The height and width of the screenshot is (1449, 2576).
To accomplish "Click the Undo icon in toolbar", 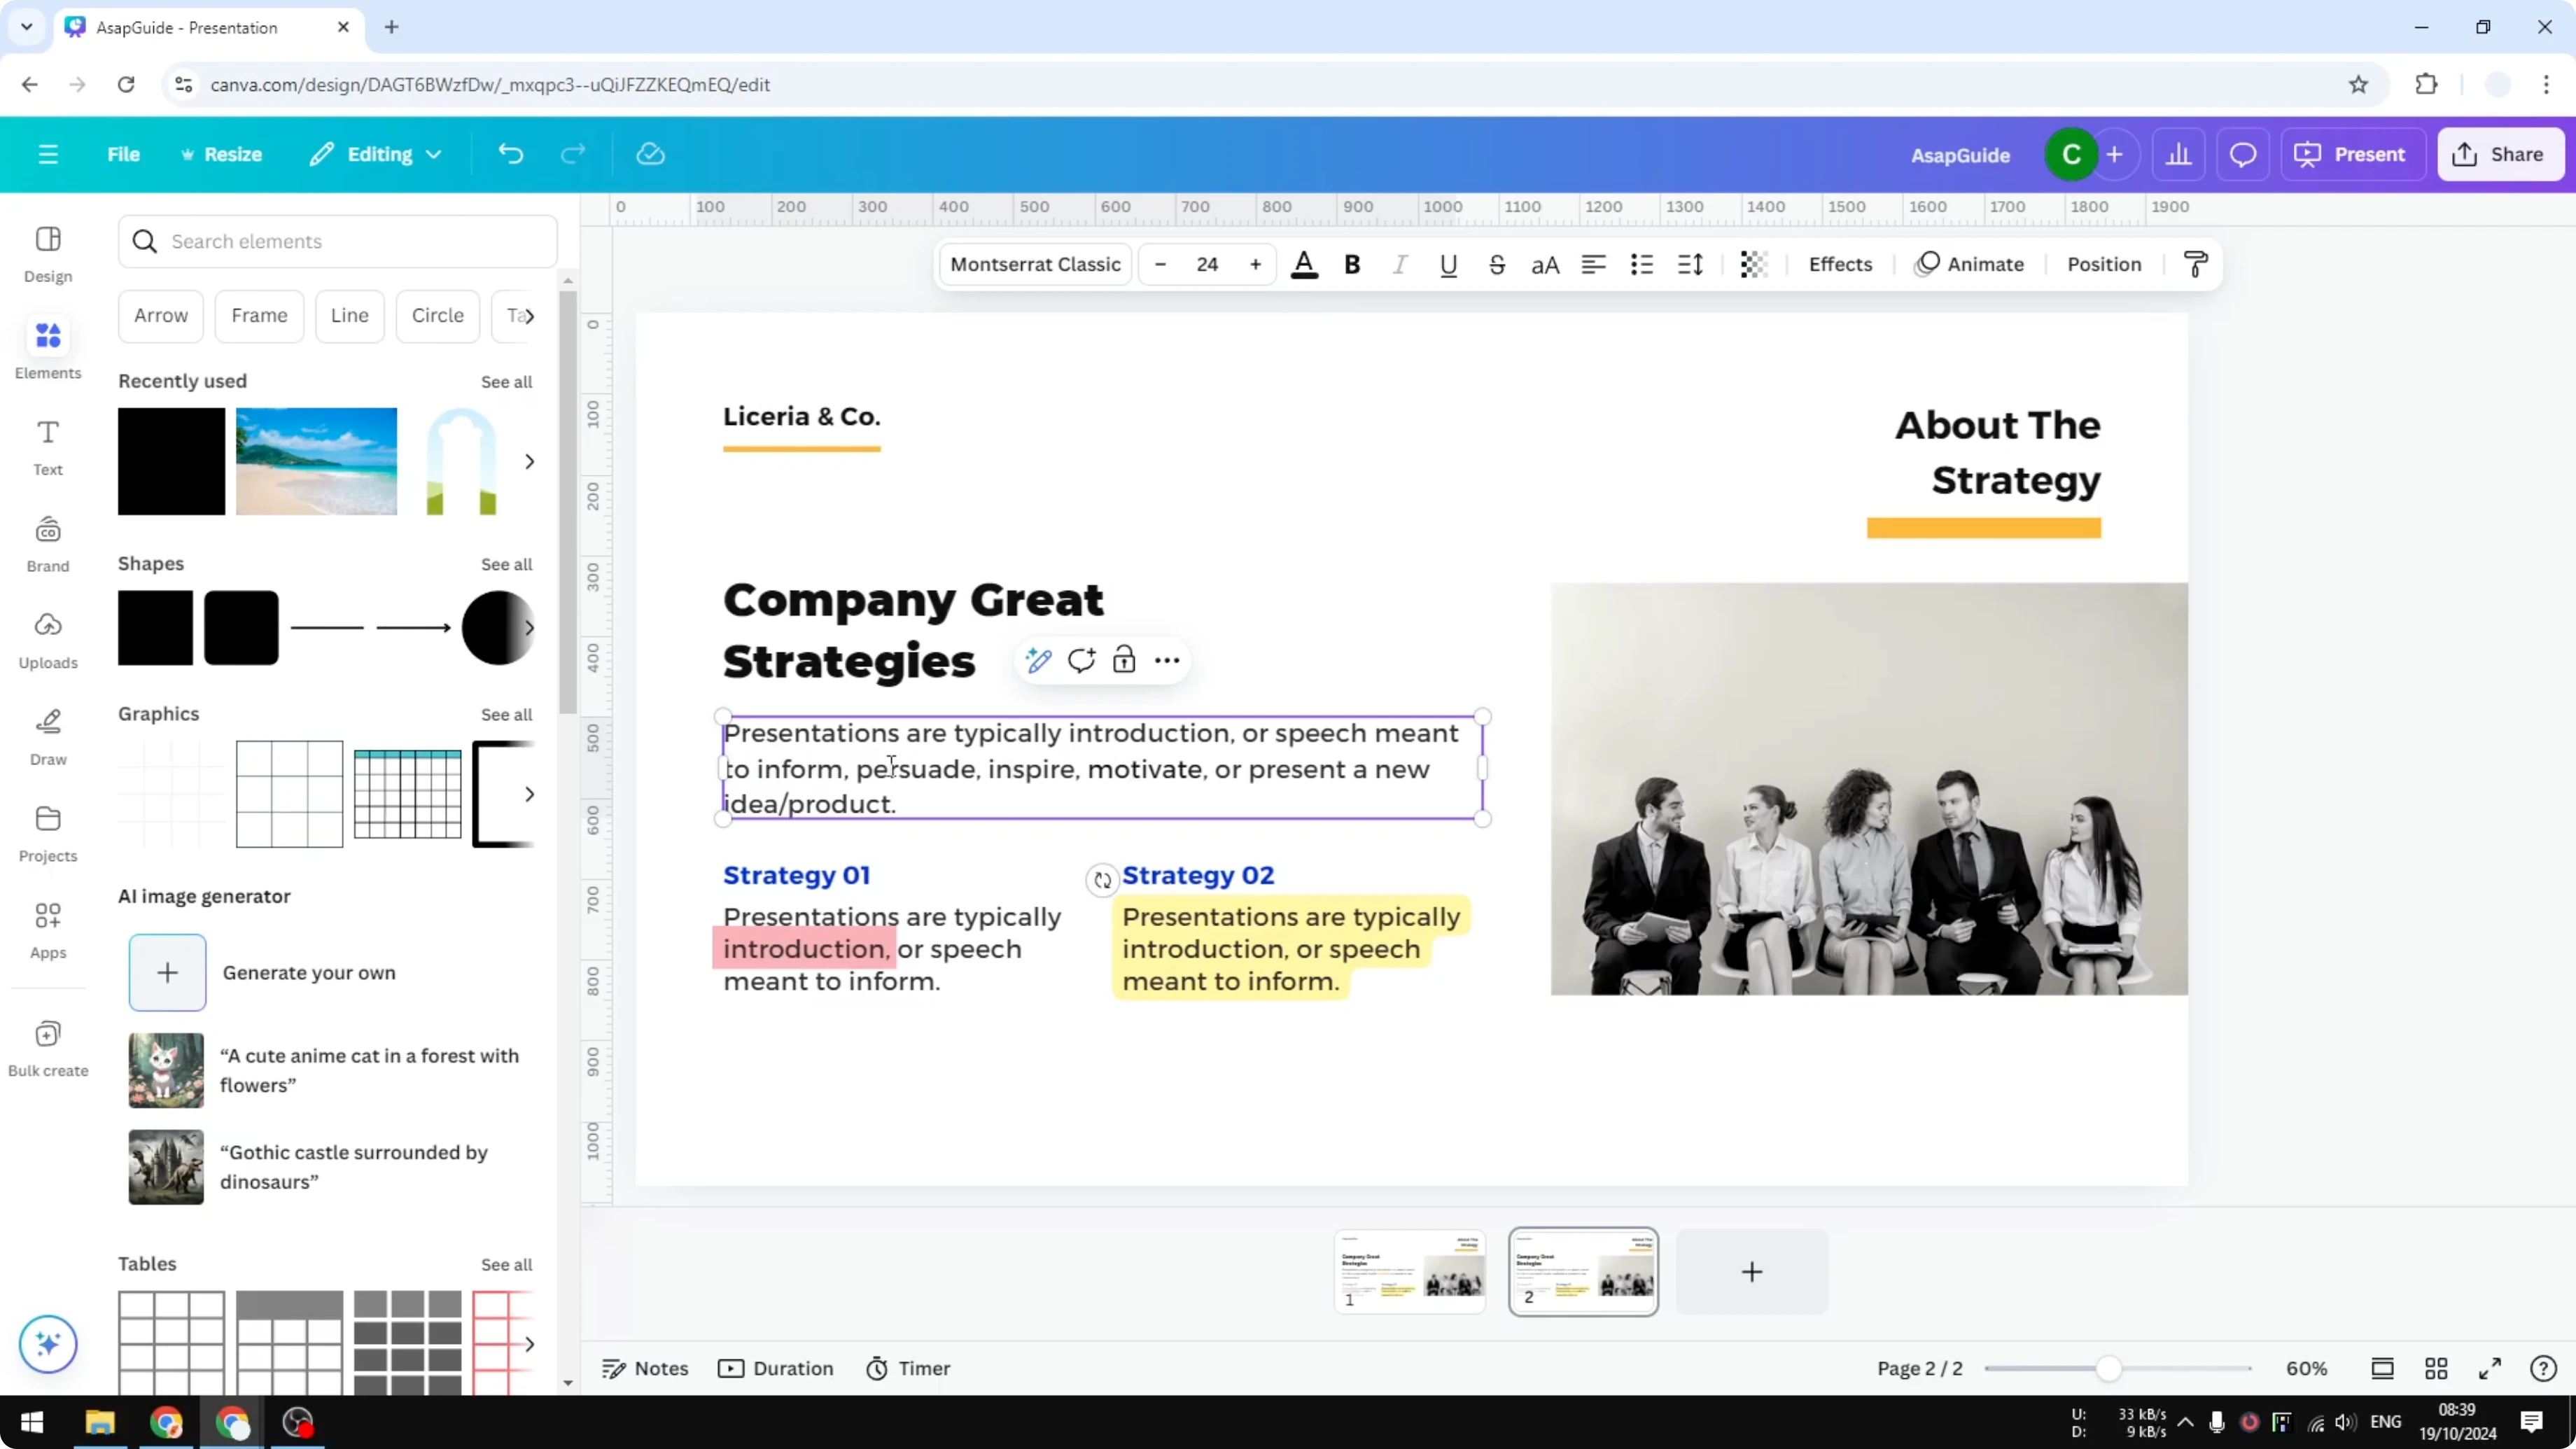I will [511, 154].
